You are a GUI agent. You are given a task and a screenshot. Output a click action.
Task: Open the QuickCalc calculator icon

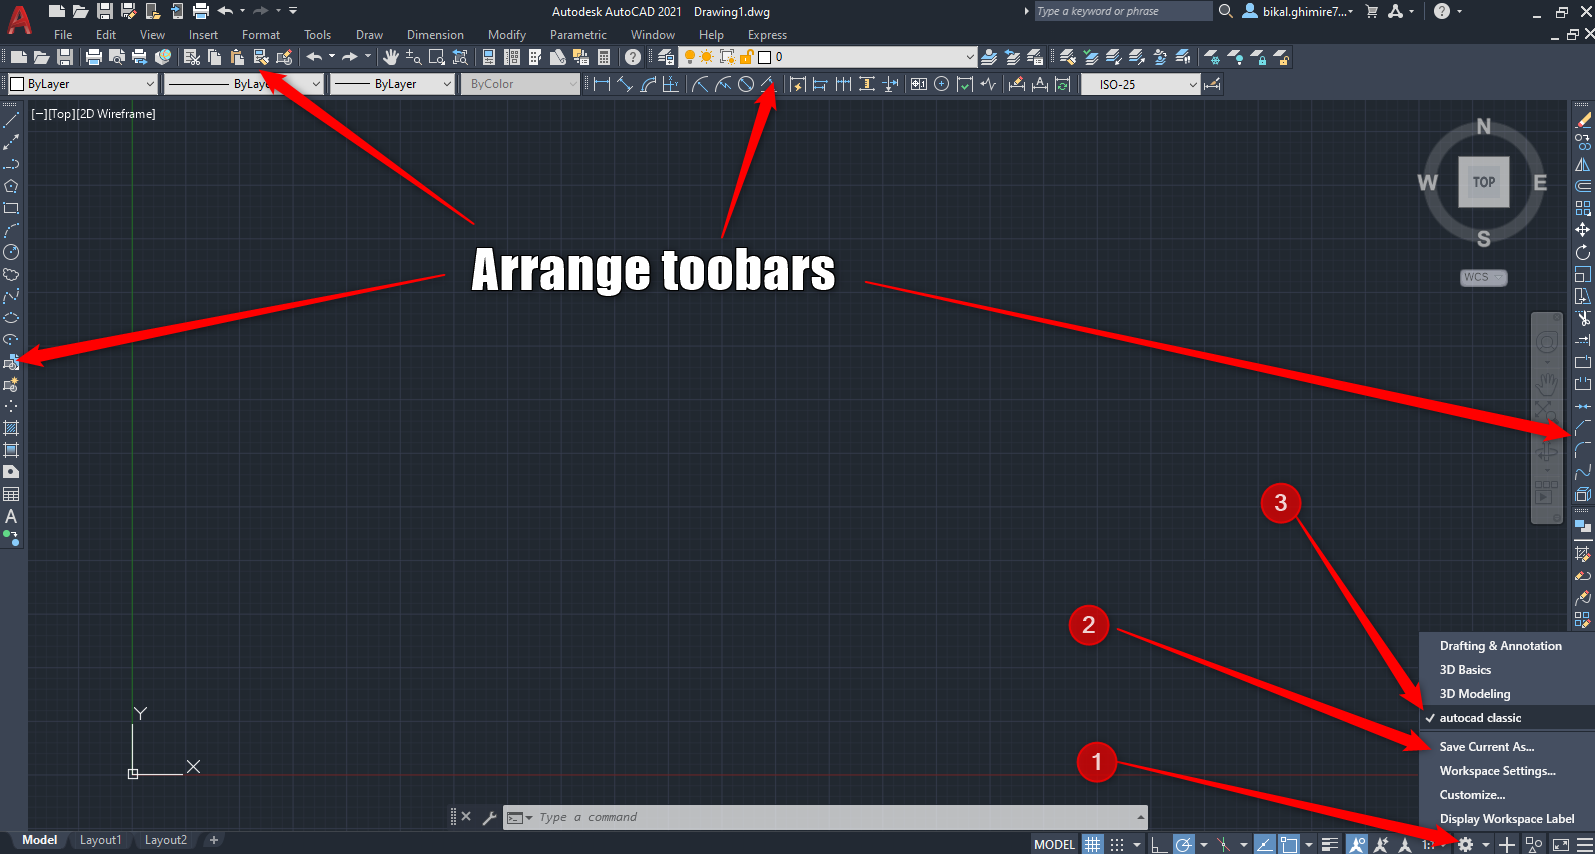pyautogui.click(x=604, y=57)
